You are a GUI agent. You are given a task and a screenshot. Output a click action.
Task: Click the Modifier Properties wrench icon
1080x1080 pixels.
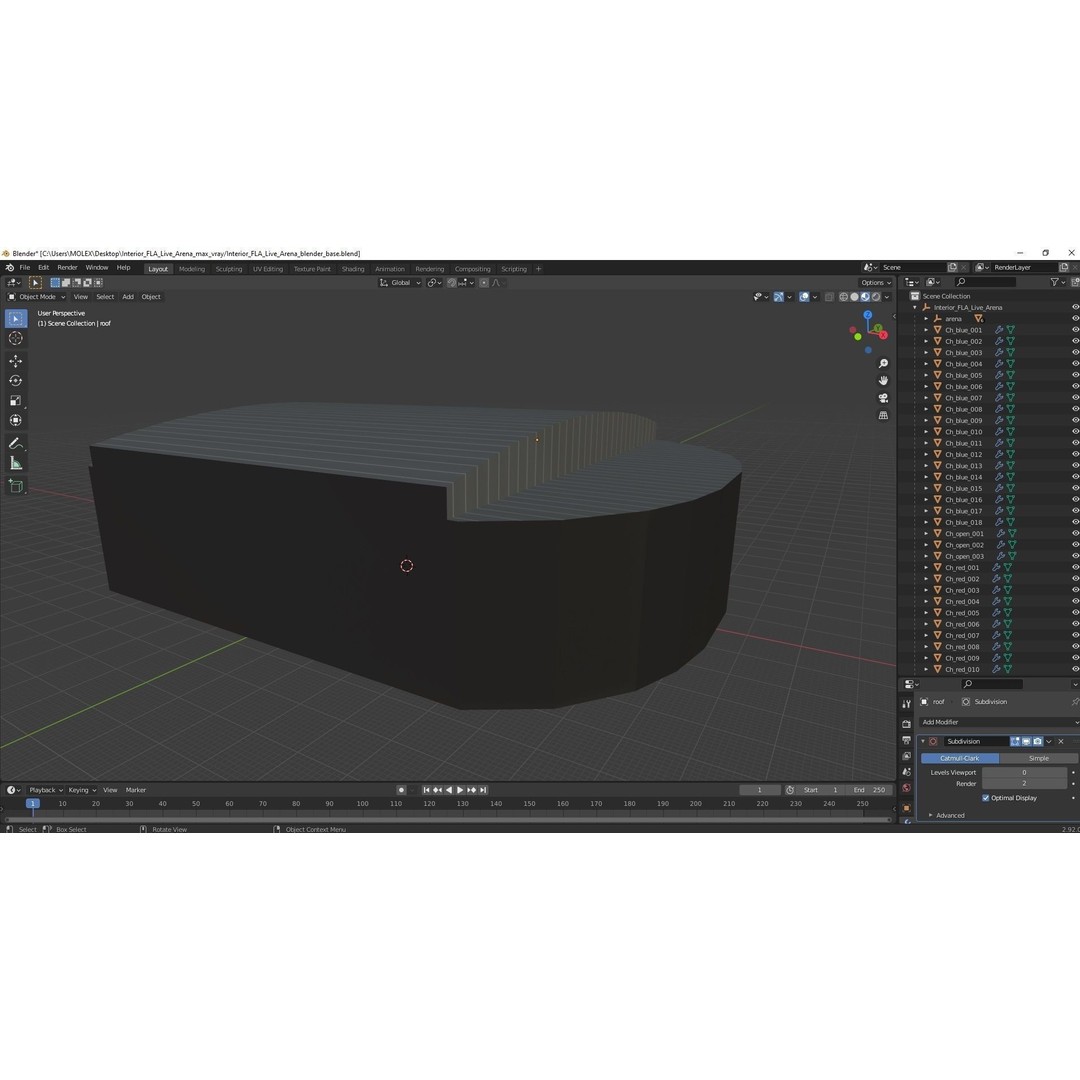(907, 822)
